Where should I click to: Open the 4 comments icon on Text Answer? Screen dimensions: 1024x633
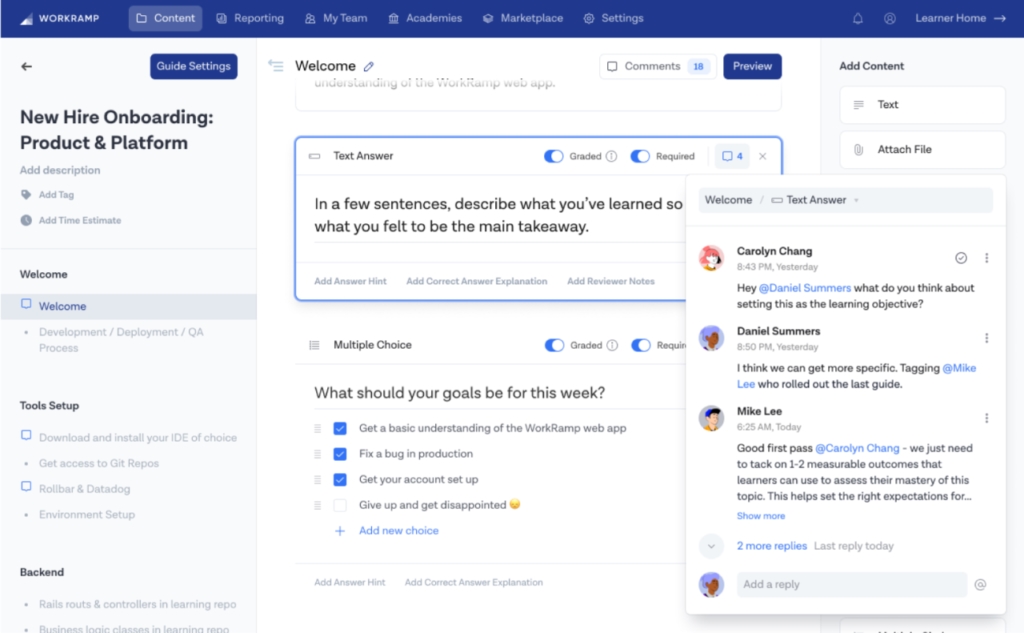(732, 156)
